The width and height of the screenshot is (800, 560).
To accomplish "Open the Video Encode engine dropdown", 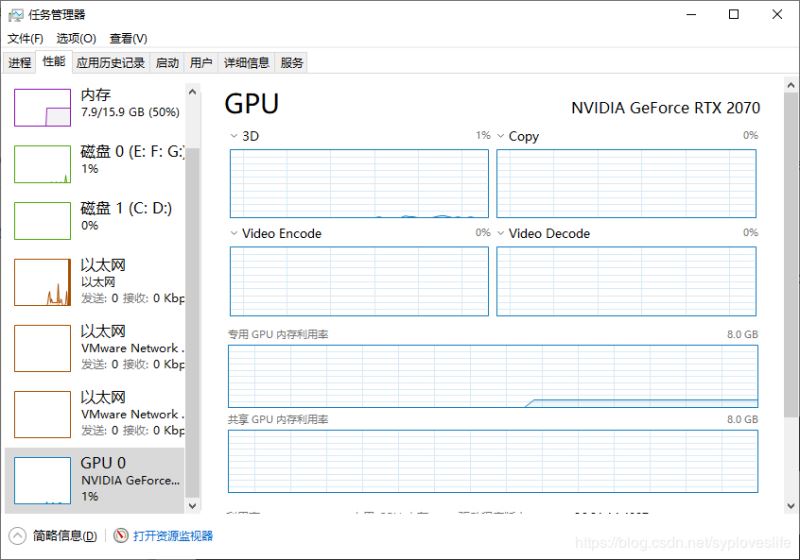I will tap(233, 233).
